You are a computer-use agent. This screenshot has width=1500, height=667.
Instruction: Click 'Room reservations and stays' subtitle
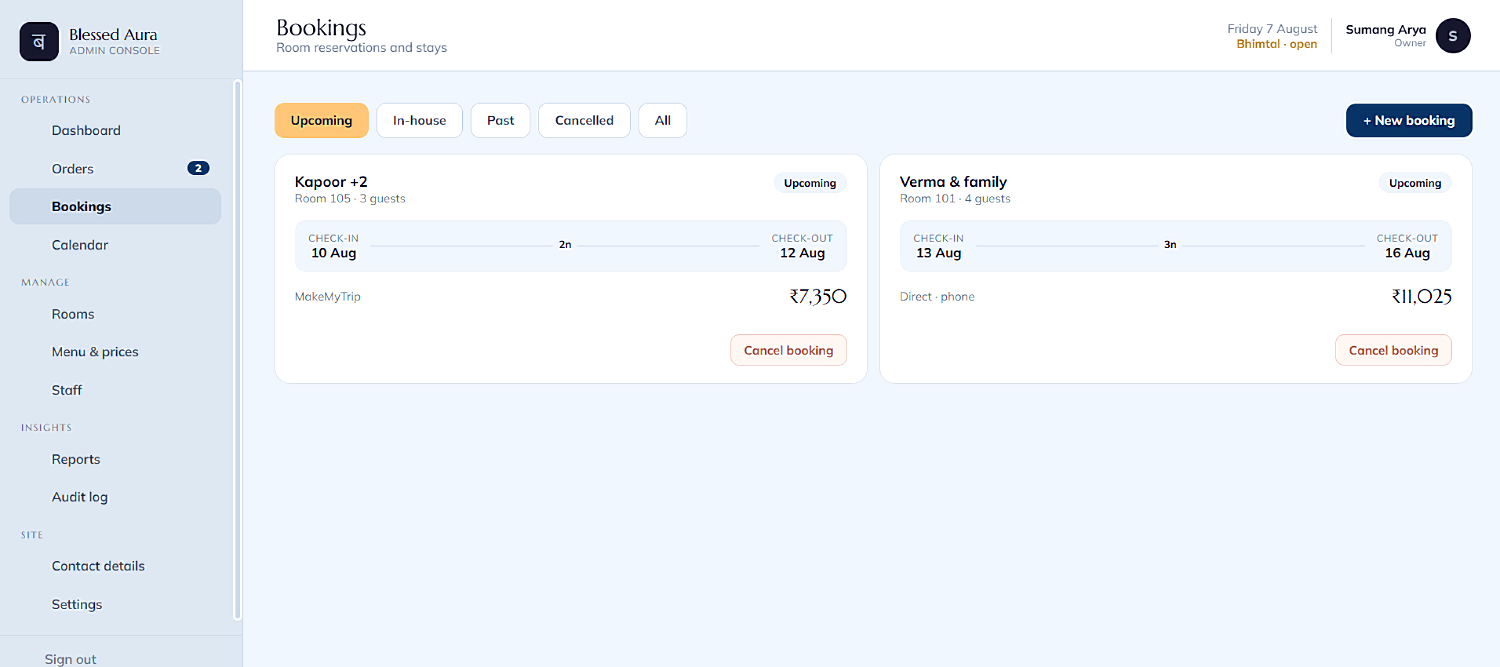pos(361,48)
